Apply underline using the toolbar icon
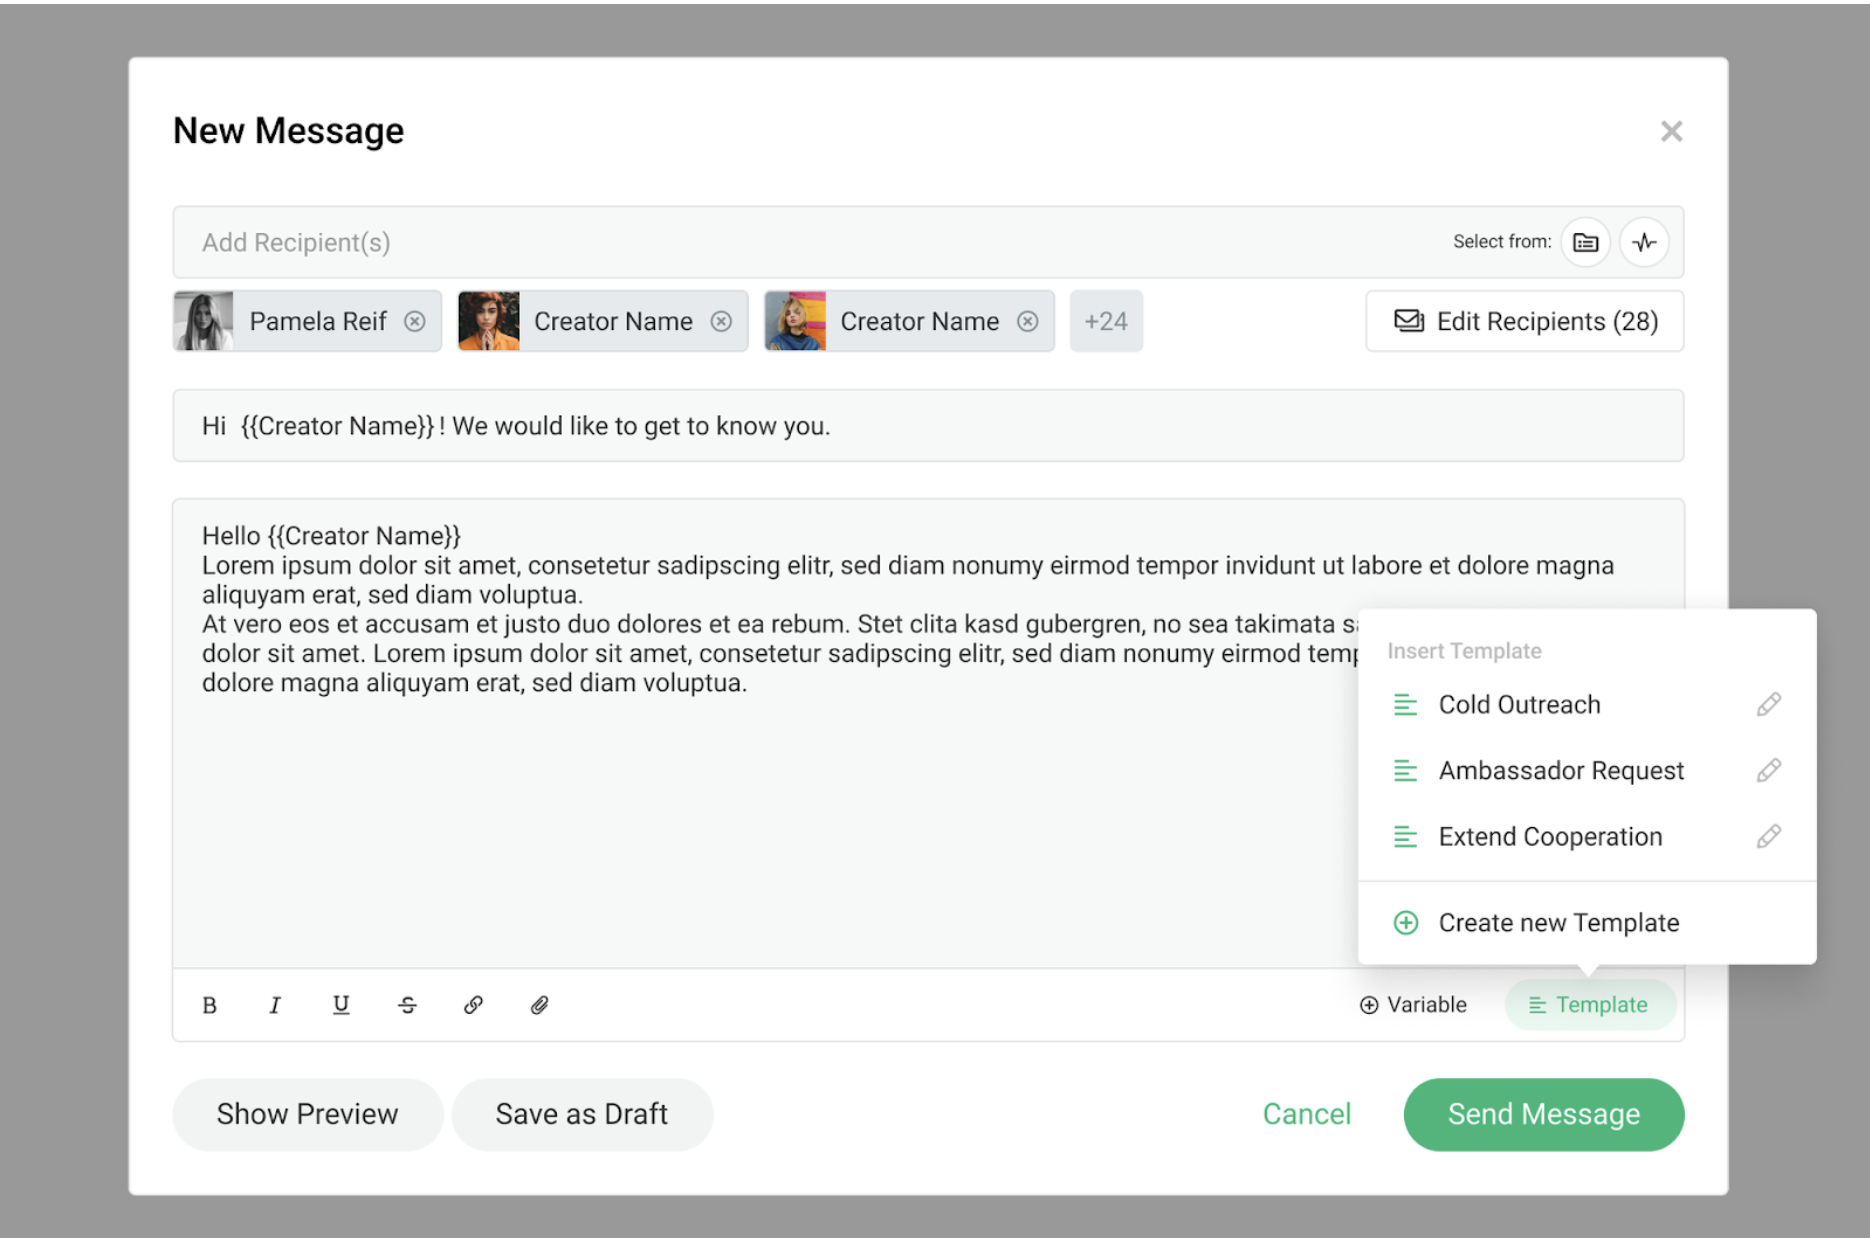 341,1005
